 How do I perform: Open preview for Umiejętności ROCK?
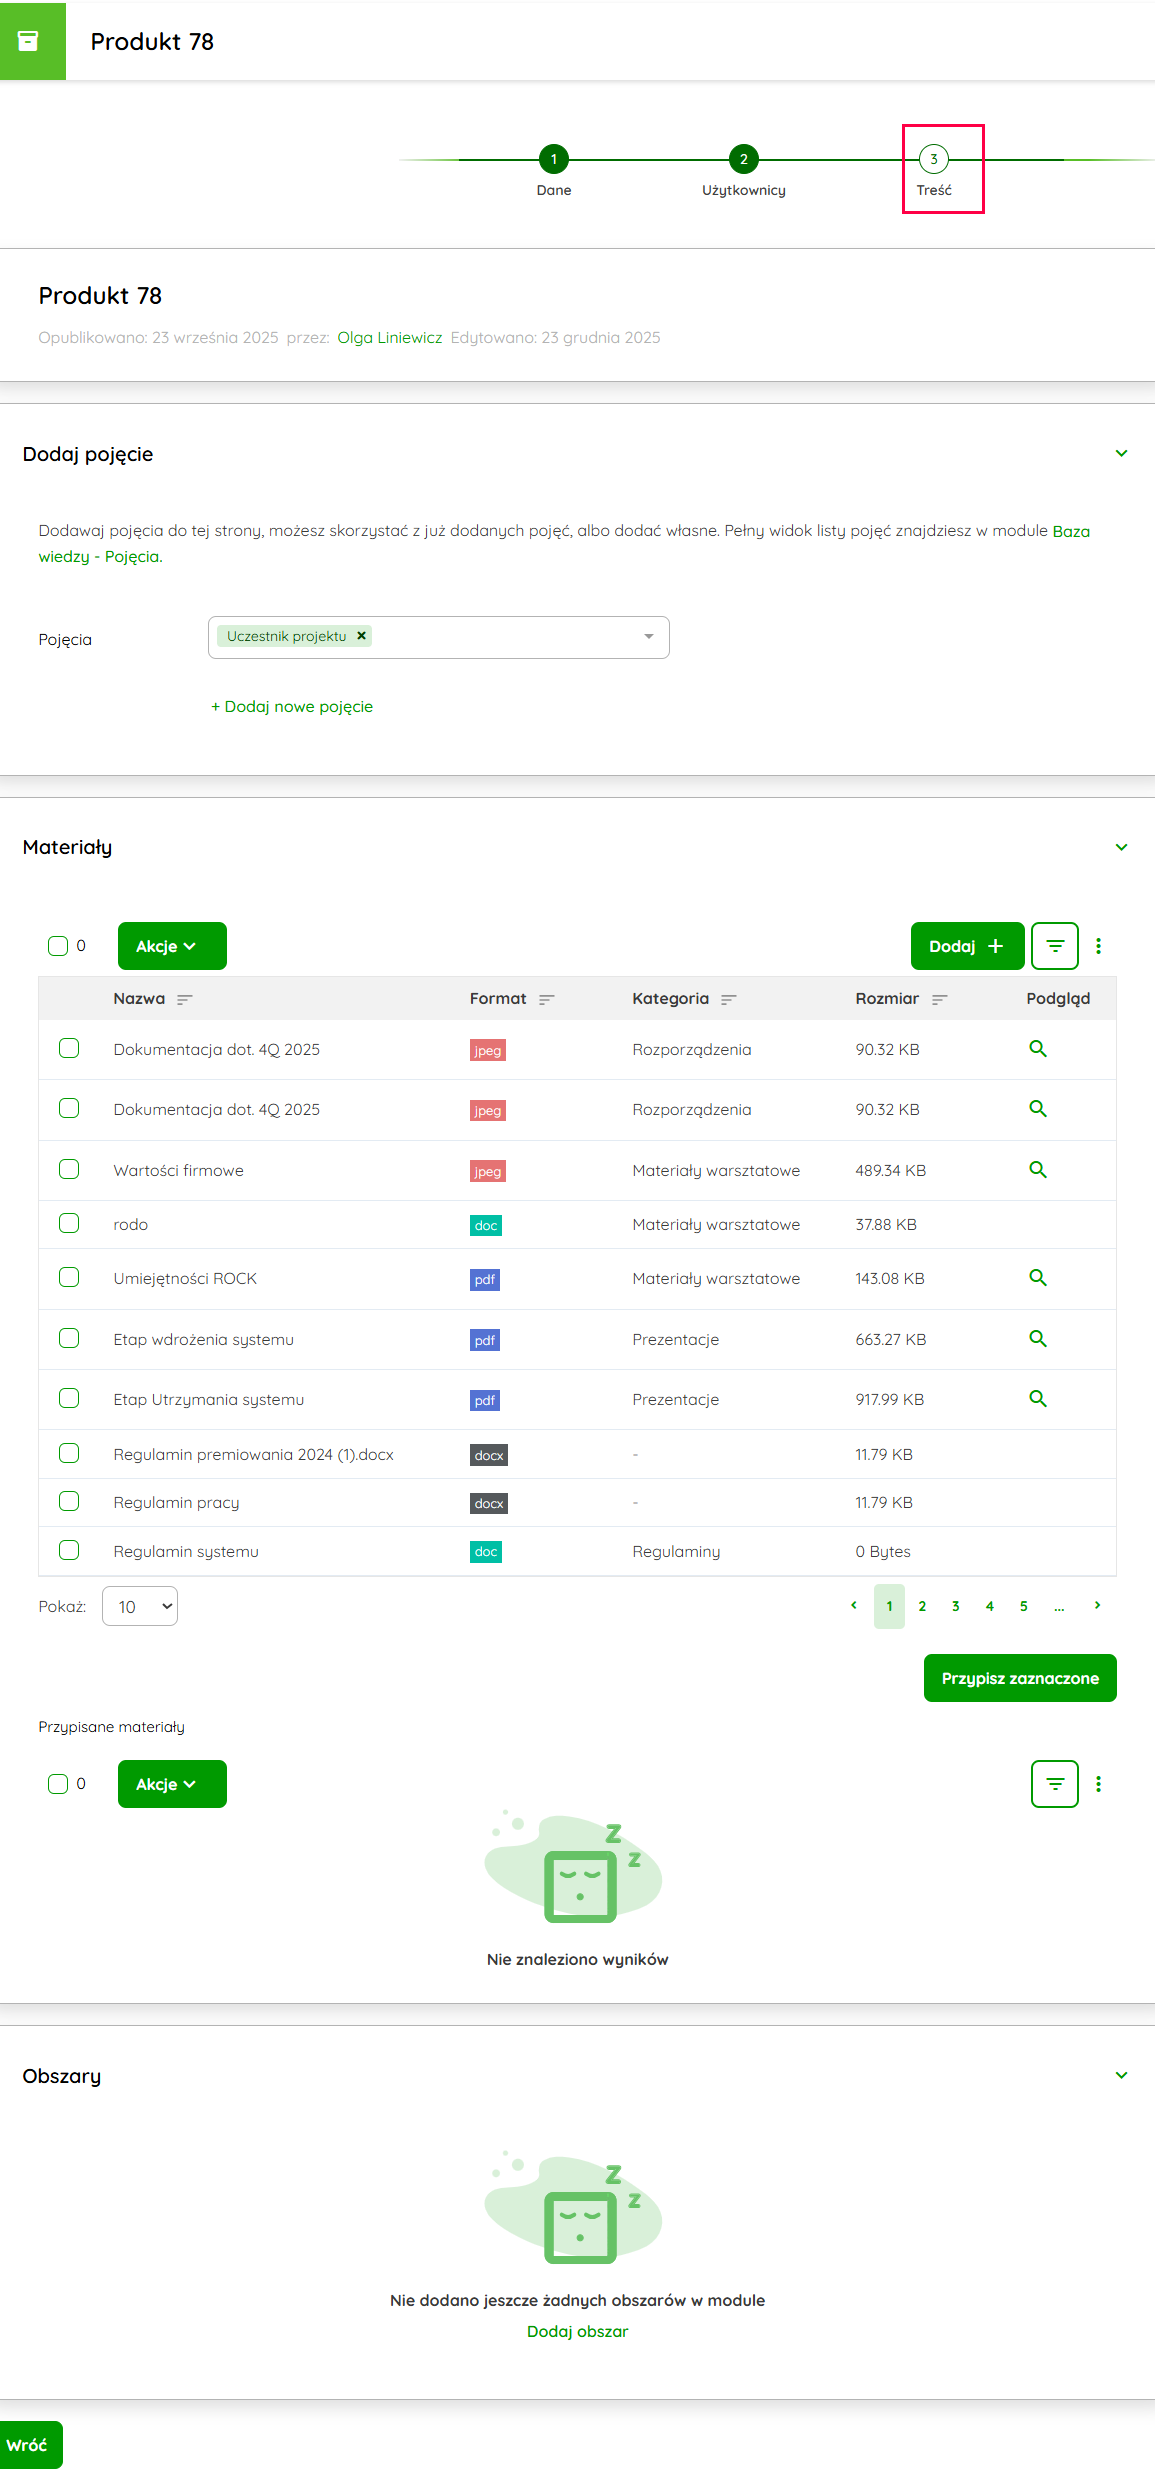1037,1277
